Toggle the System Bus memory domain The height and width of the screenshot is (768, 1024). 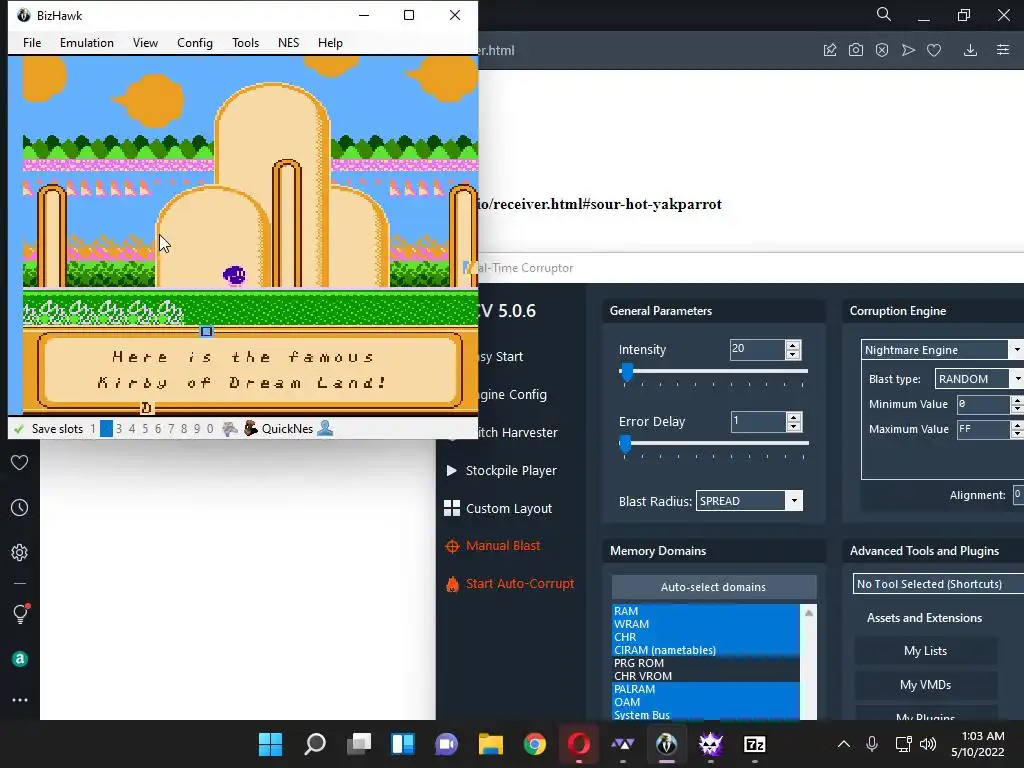(705, 714)
